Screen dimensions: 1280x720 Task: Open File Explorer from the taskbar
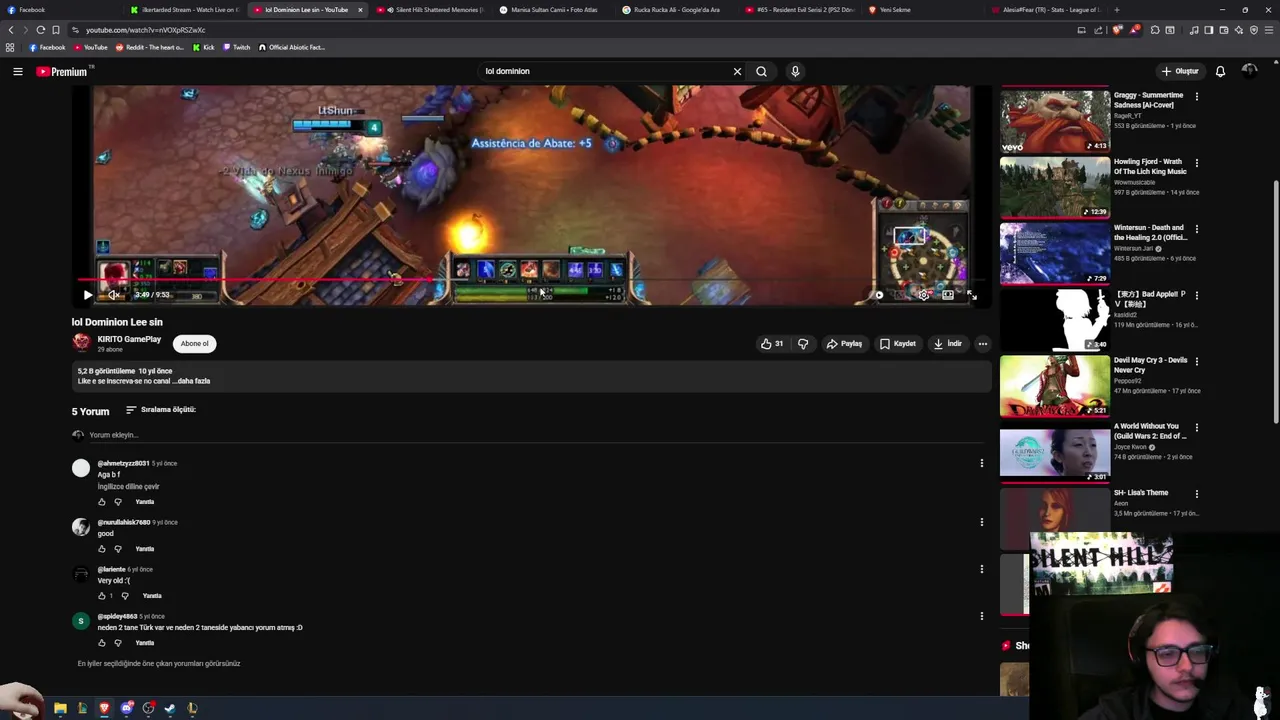point(60,708)
